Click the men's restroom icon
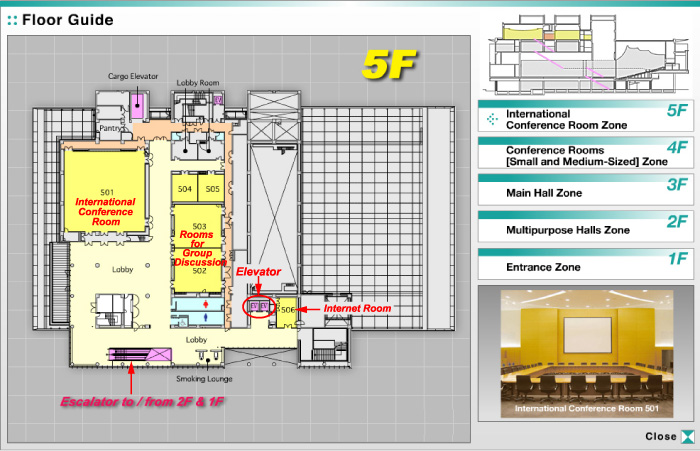The width and height of the screenshot is (700, 451). click(x=205, y=317)
